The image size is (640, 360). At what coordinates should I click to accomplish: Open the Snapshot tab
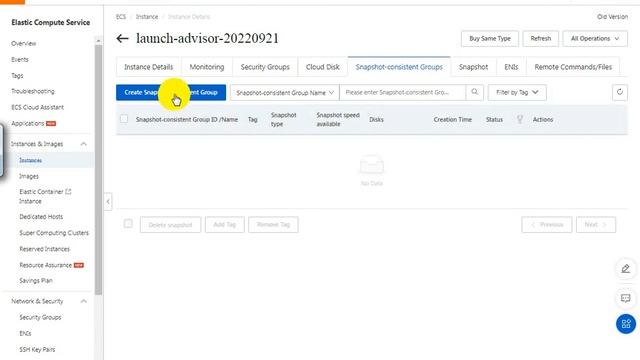coord(473,67)
